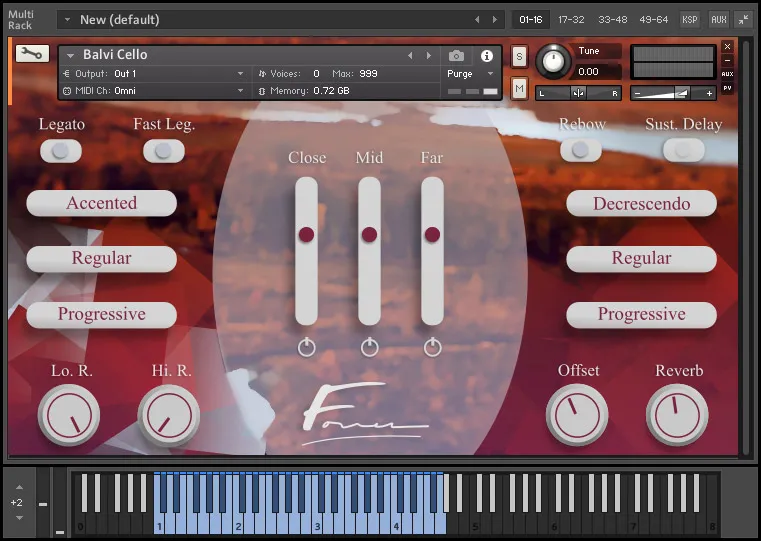Click the Reverb knob
Screen dimensions: 761x541
[677, 415]
